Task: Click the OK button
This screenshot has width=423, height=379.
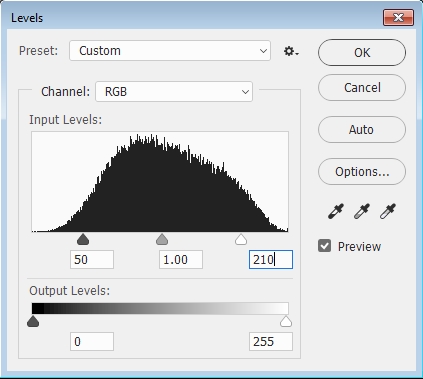Action: [362, 52]
